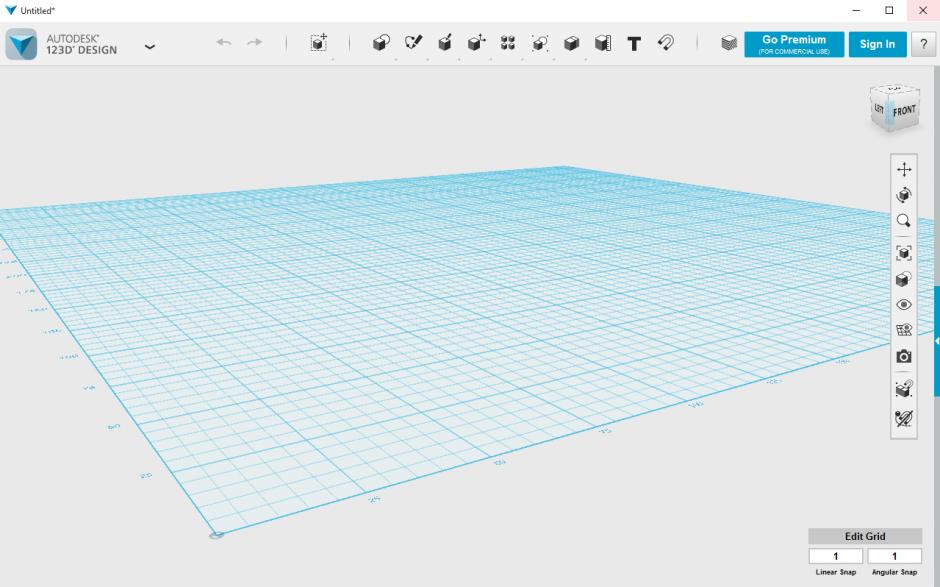Toggle the sketch visibility icon at bar bottom

click(904, 418)
